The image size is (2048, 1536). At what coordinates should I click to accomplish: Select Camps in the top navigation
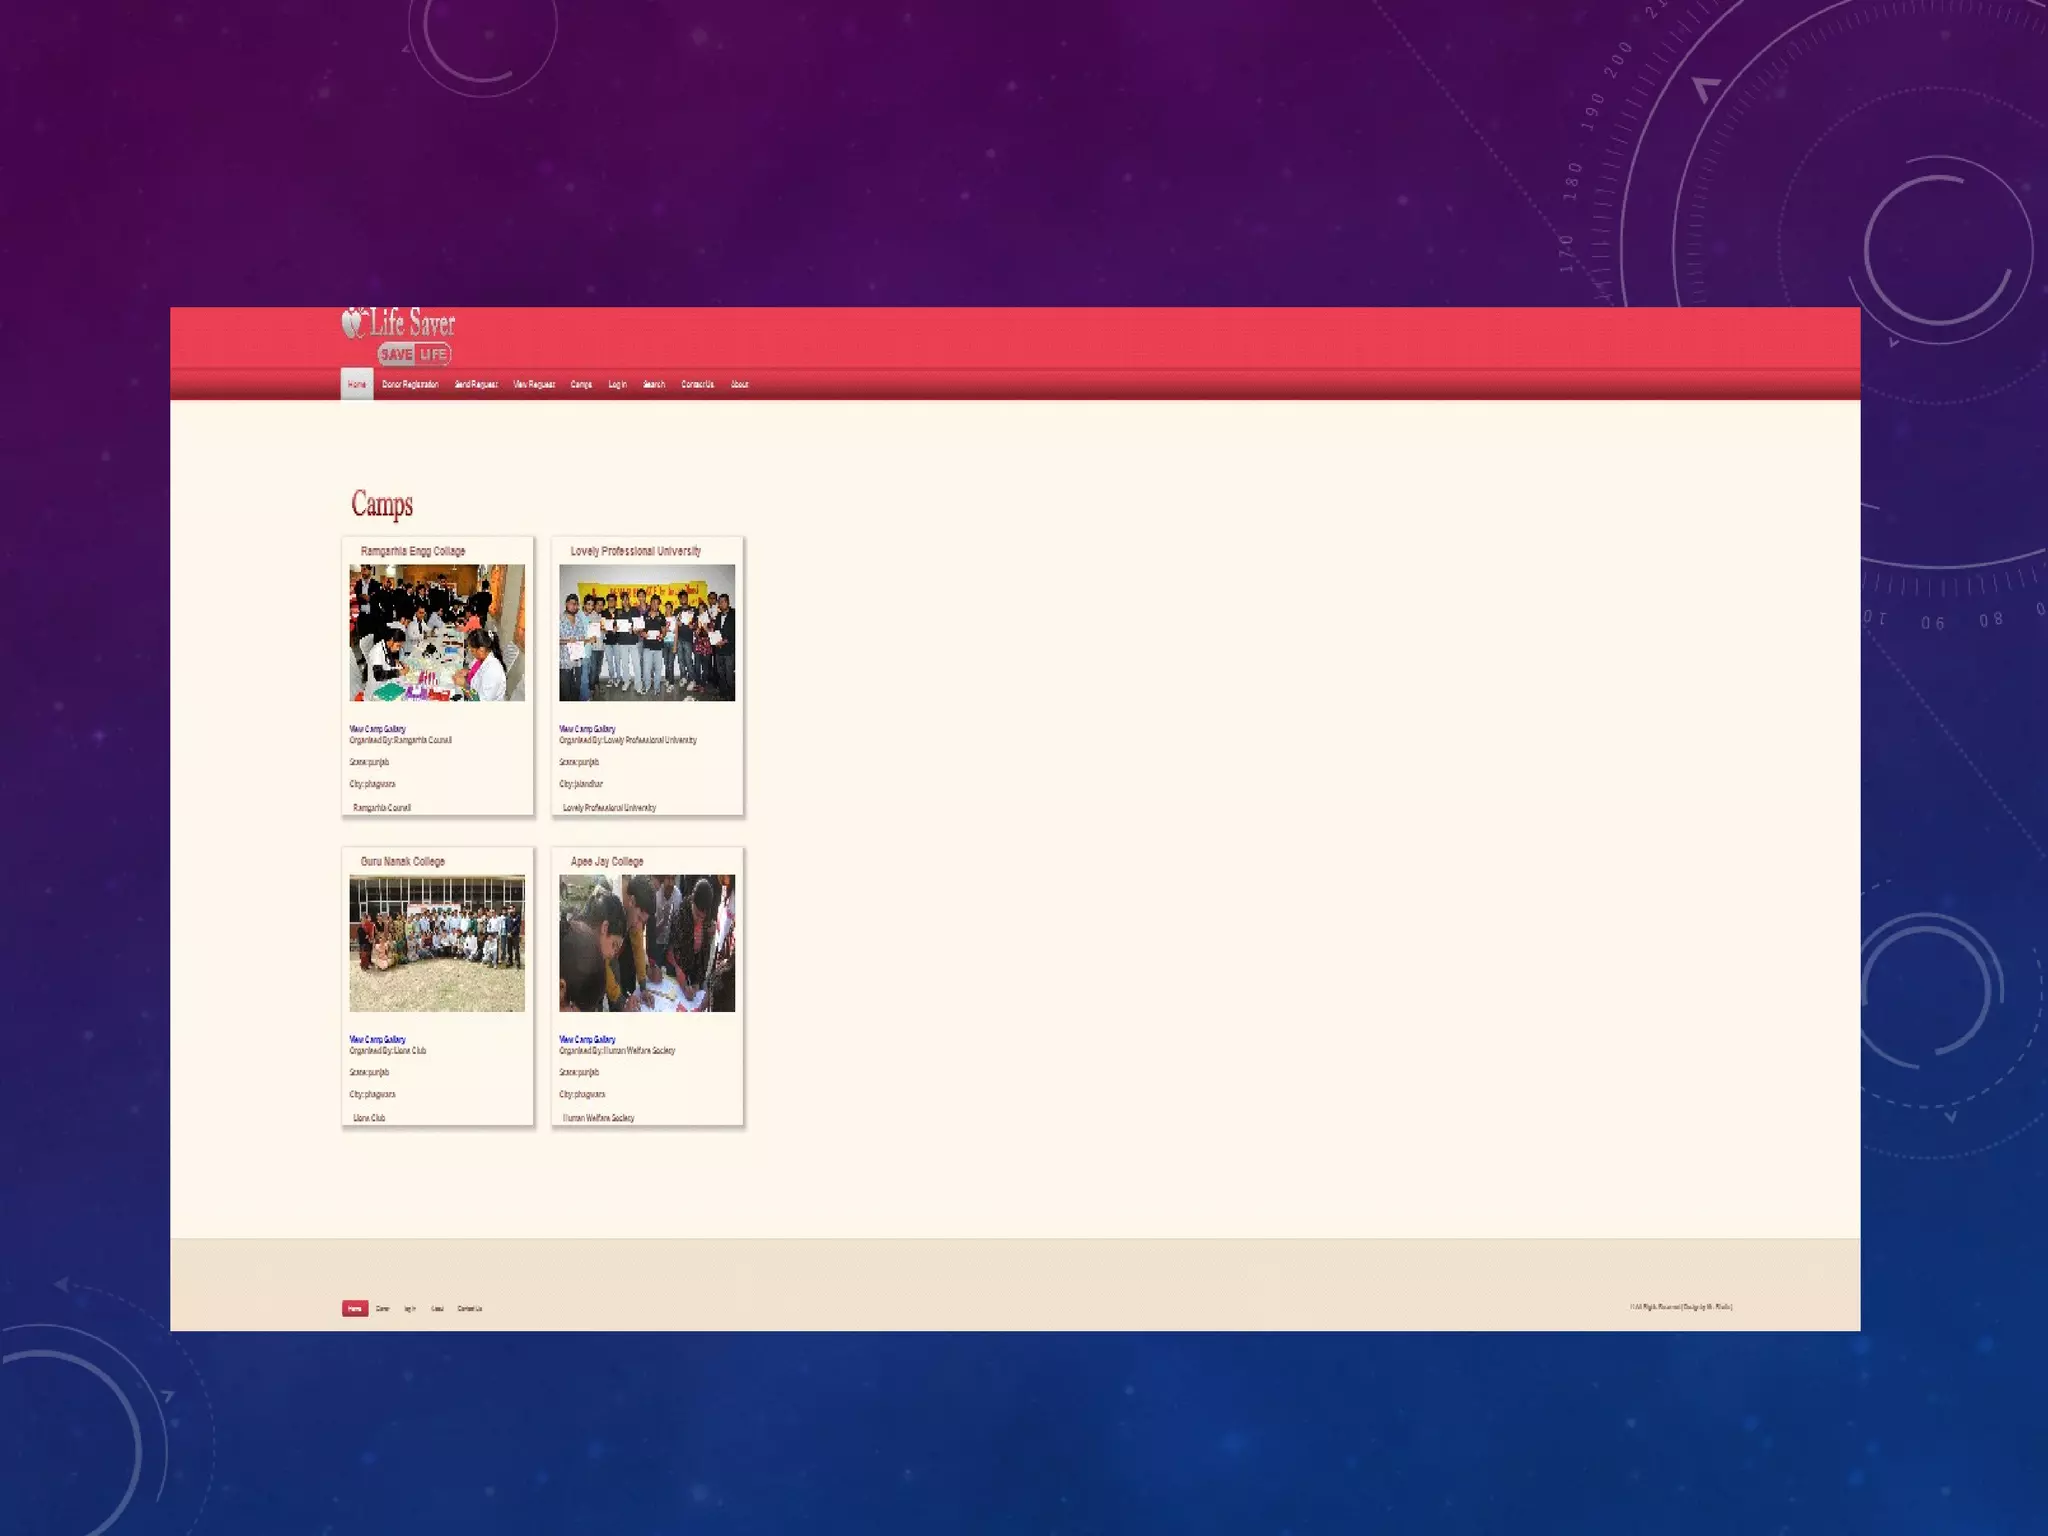coord(581,385)
